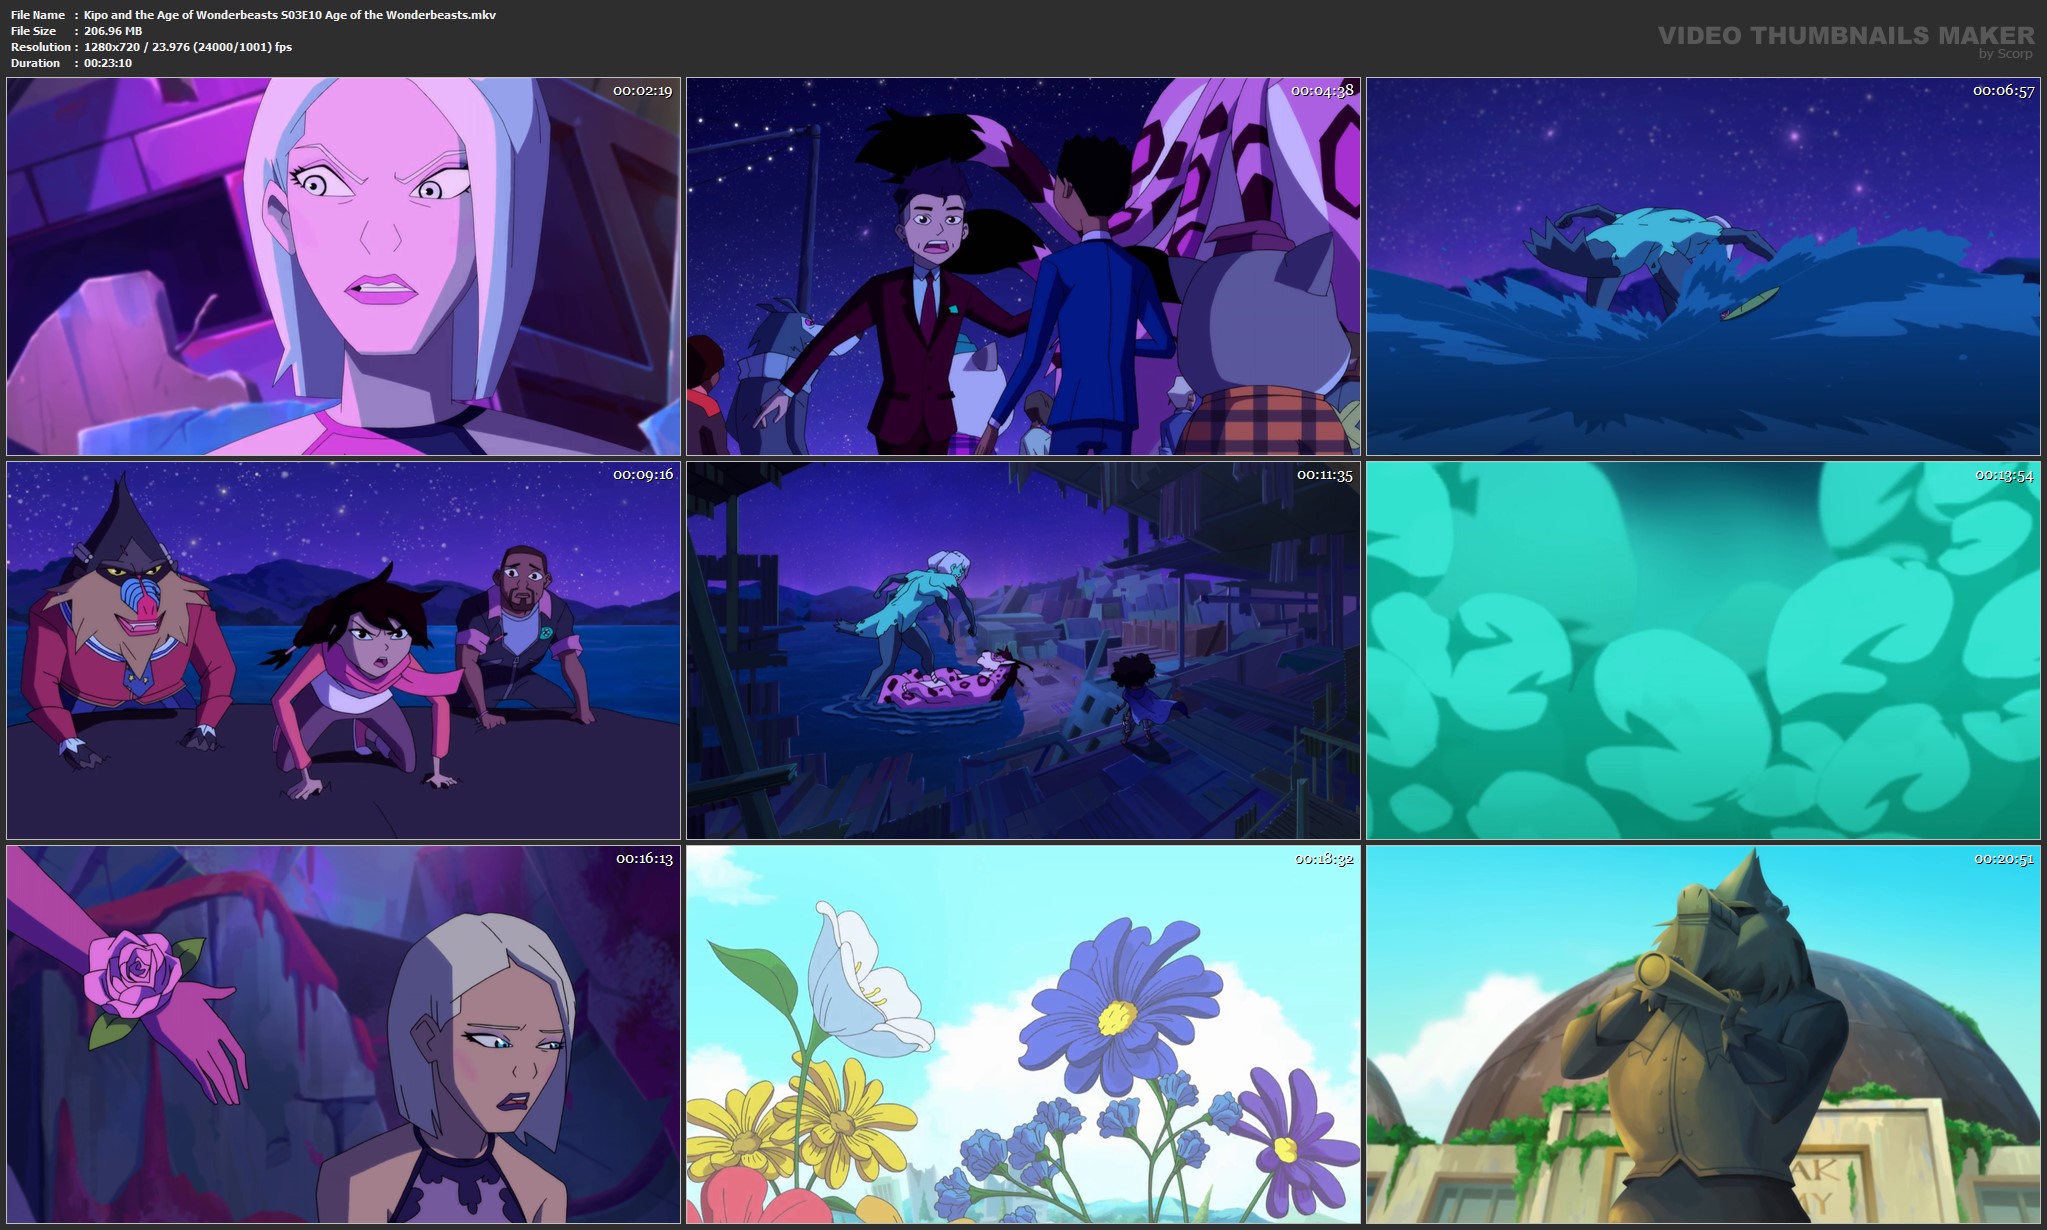The height and width of the screenshot is (1230, 2047).
Task: Select the 00:06:57 wave scene thumbnail
Action: (x=1703, y=267)
